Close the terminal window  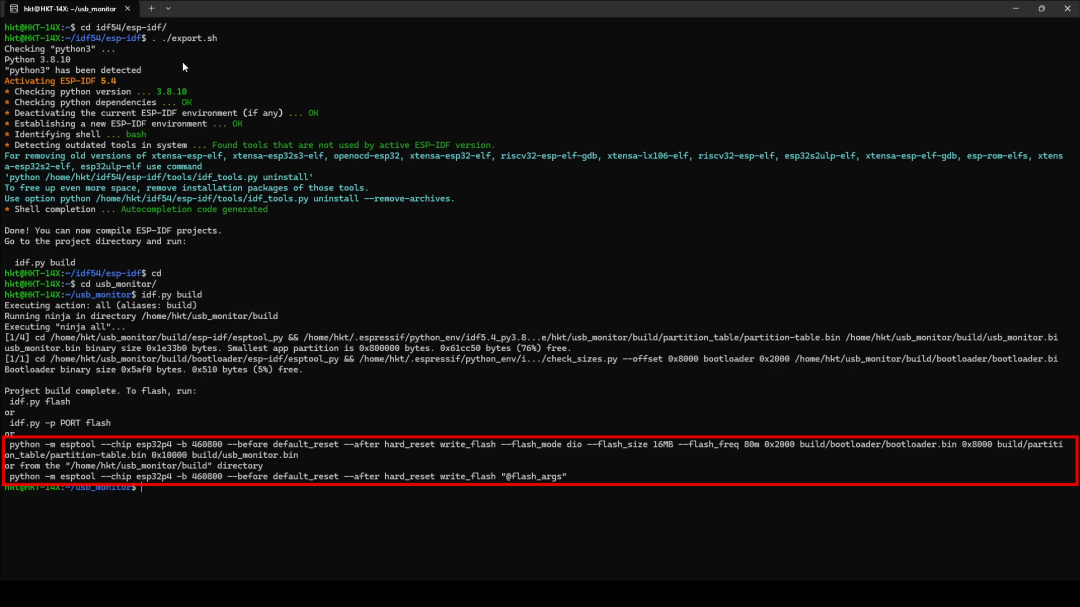[x=1068, y=8]
